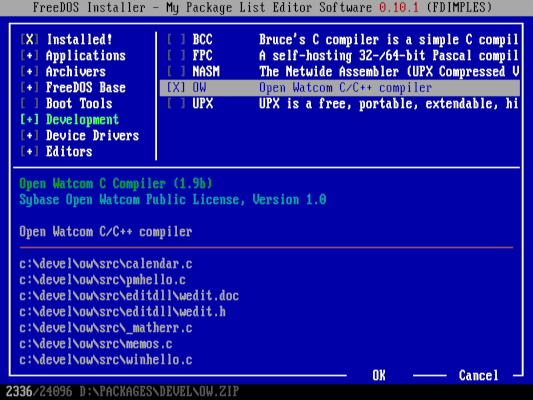Expand the FreeDOS Base plus marker
This screenshot has width=533, height=400.
click(30, 88)
